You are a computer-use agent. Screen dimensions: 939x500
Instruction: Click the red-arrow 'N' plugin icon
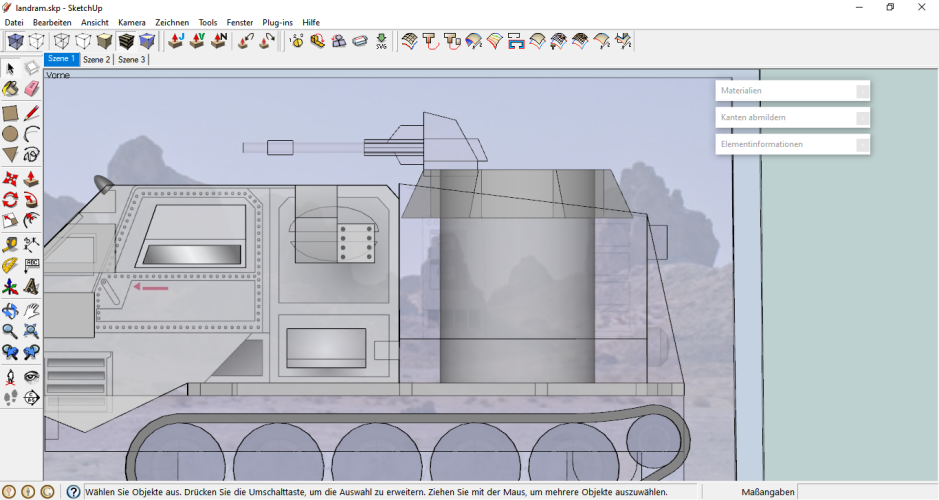(x=219, y=41)
